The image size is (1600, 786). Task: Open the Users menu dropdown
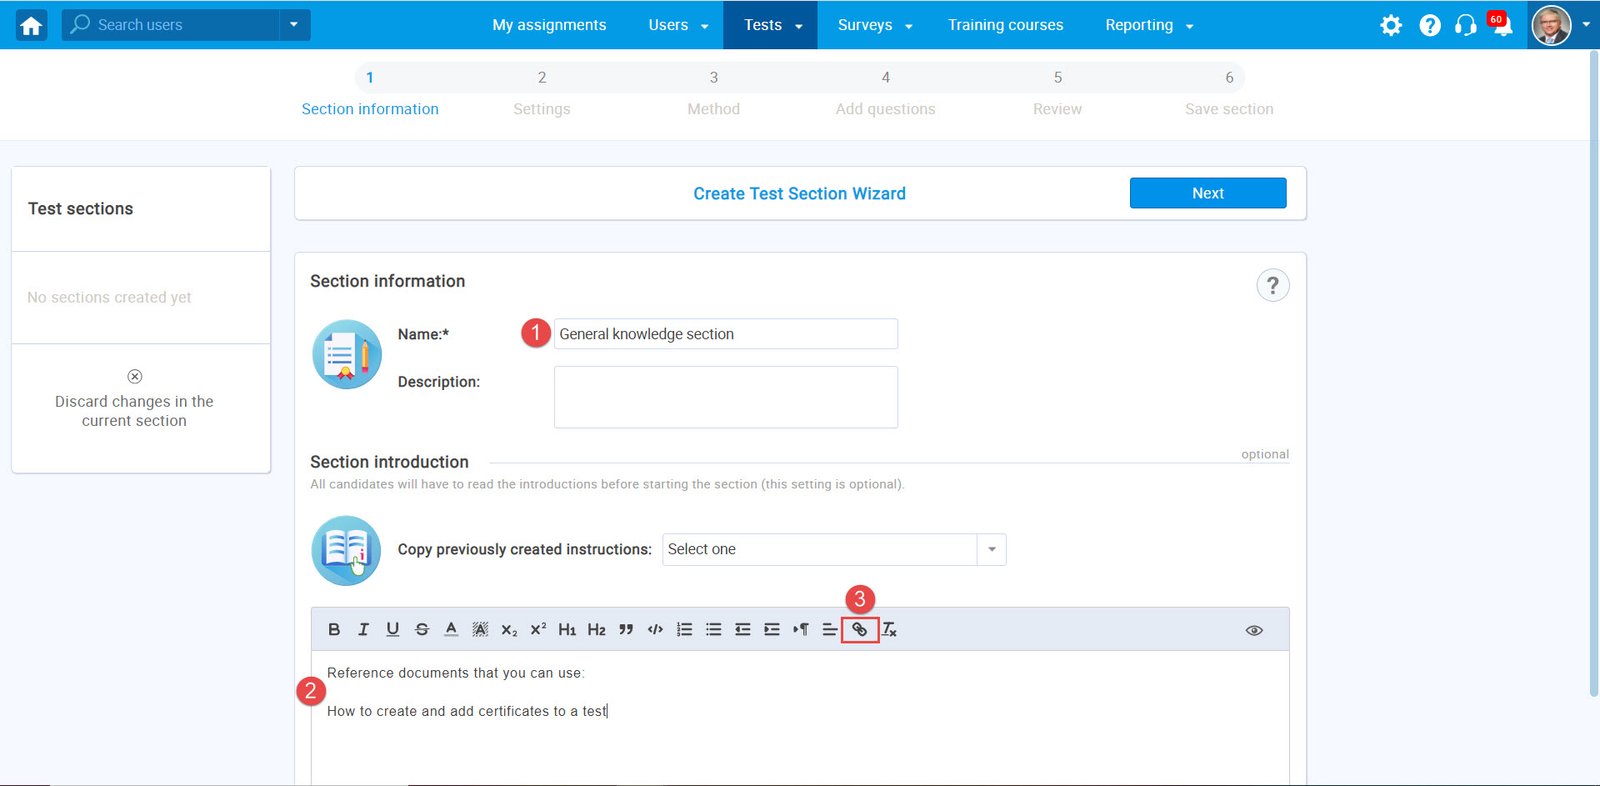coord(678,25)
